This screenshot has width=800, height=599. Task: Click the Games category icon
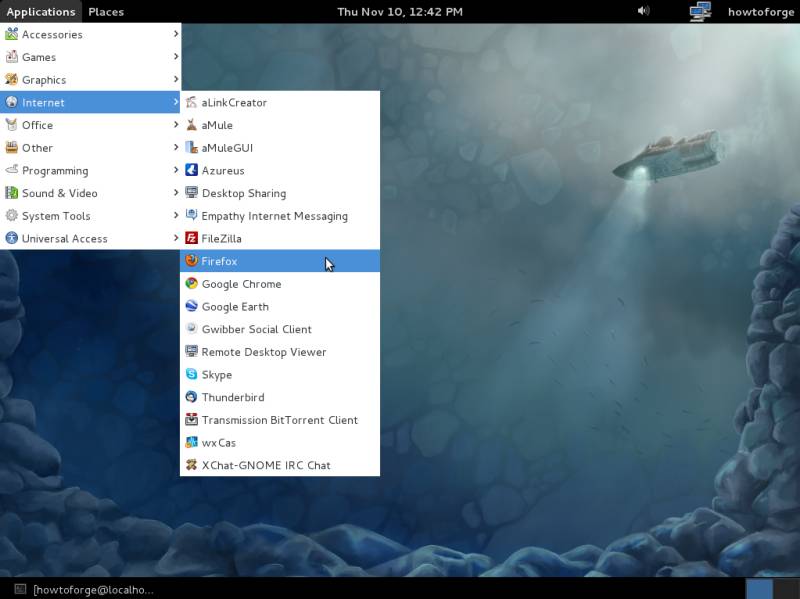pyautogui.click(x=11, y=57)
